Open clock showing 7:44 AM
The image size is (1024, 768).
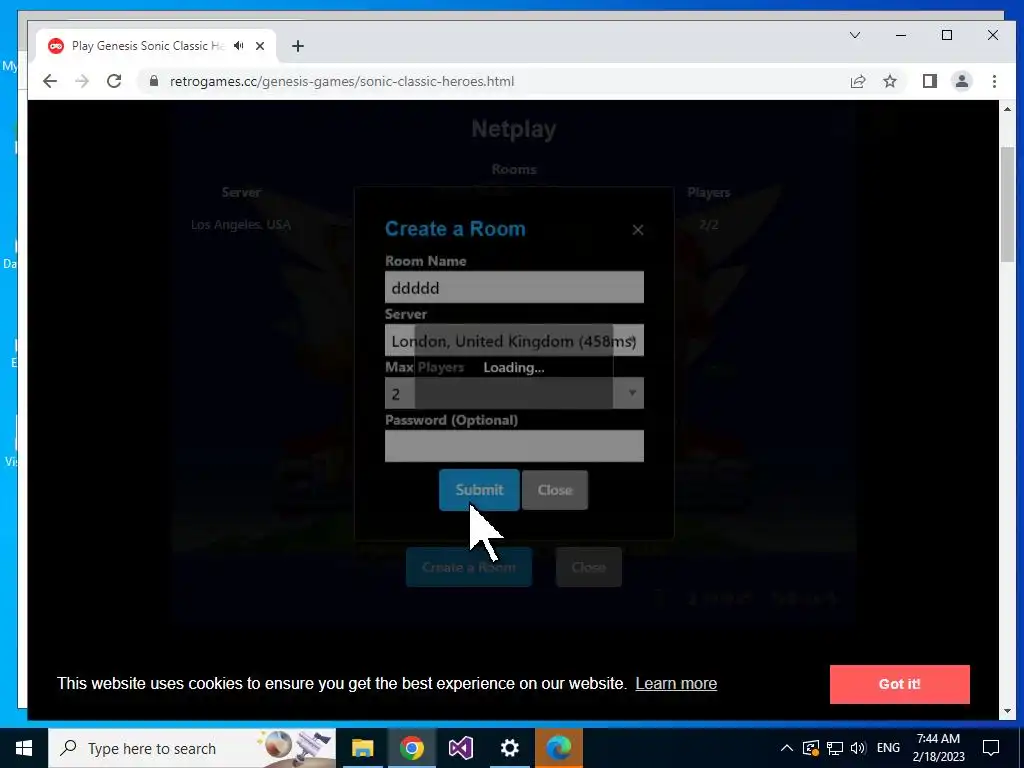(x=938, y=748)
